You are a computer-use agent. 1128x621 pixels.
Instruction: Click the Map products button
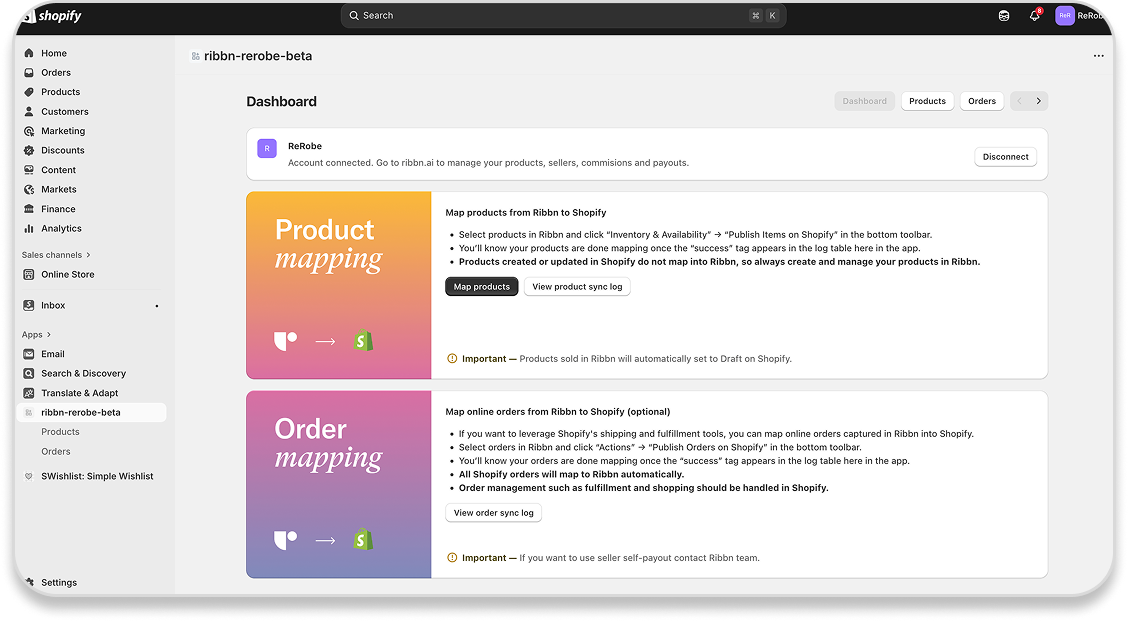tap(481, 286)
